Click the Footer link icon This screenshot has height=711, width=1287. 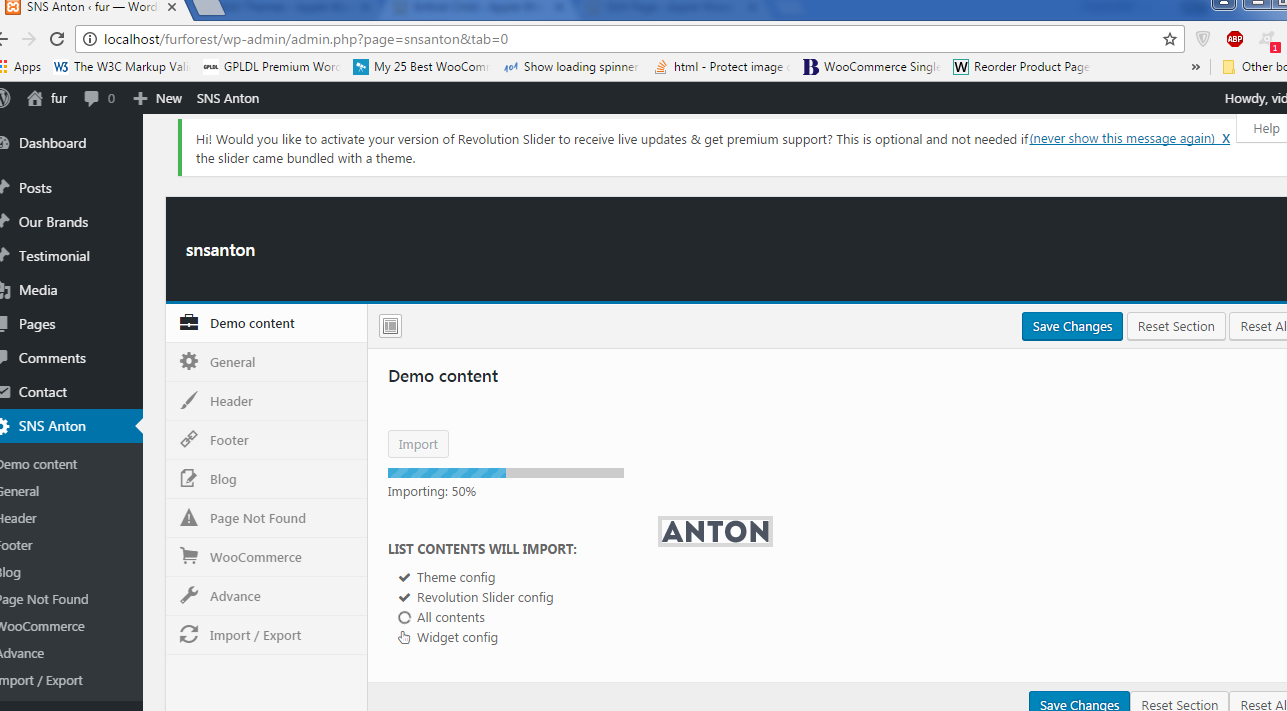[189, 440]
